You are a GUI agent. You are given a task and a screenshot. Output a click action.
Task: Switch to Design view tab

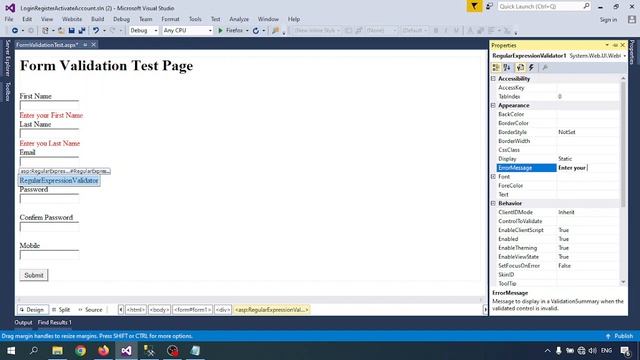point(32,310)
